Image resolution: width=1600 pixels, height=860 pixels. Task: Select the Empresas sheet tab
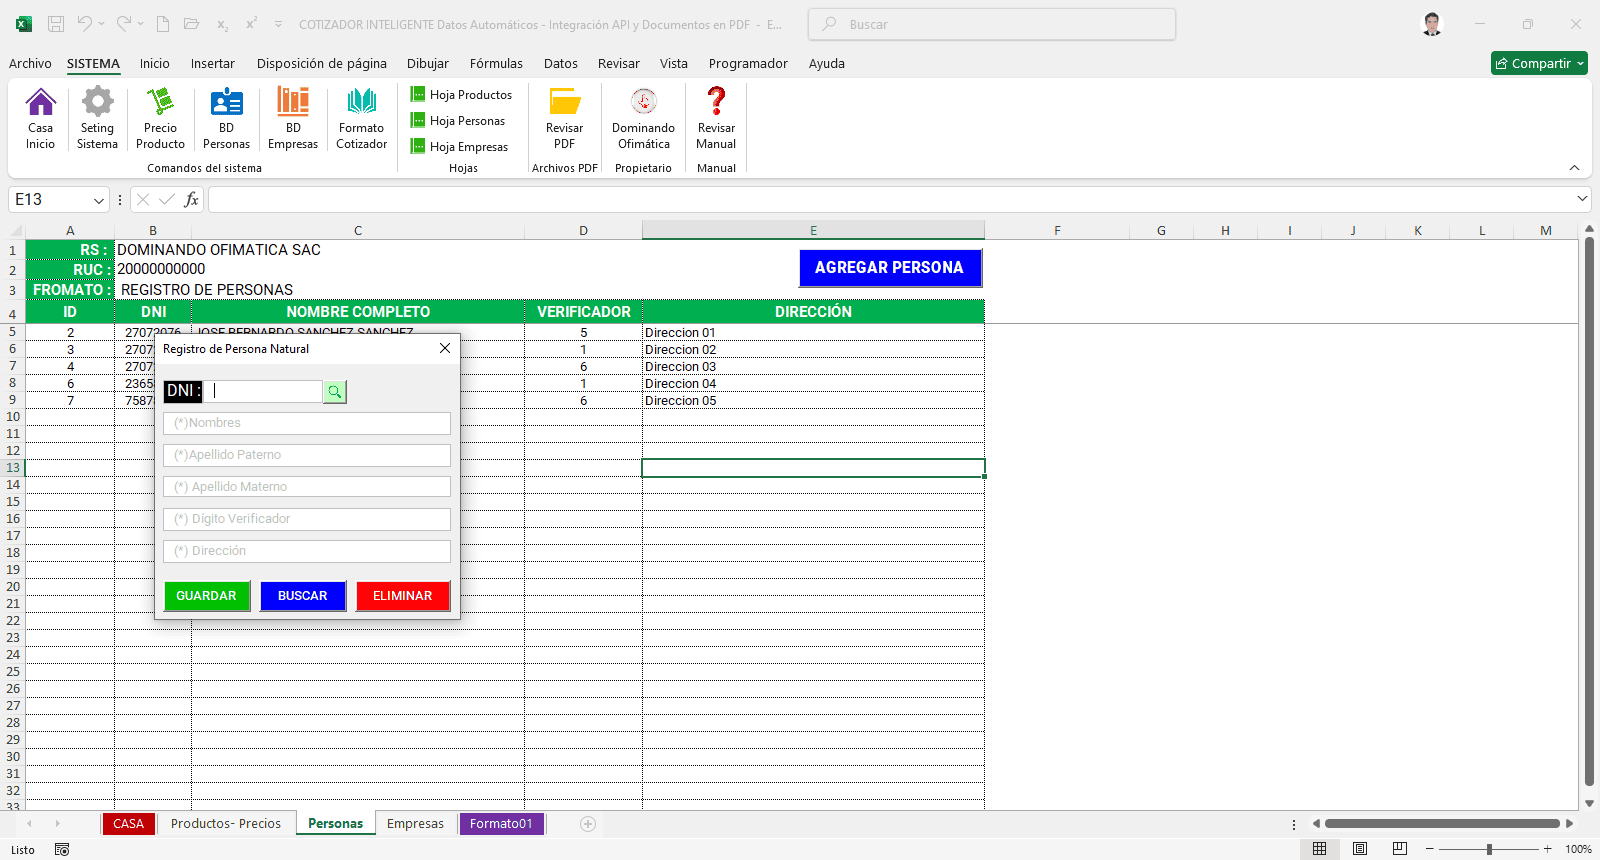[415, 824]
